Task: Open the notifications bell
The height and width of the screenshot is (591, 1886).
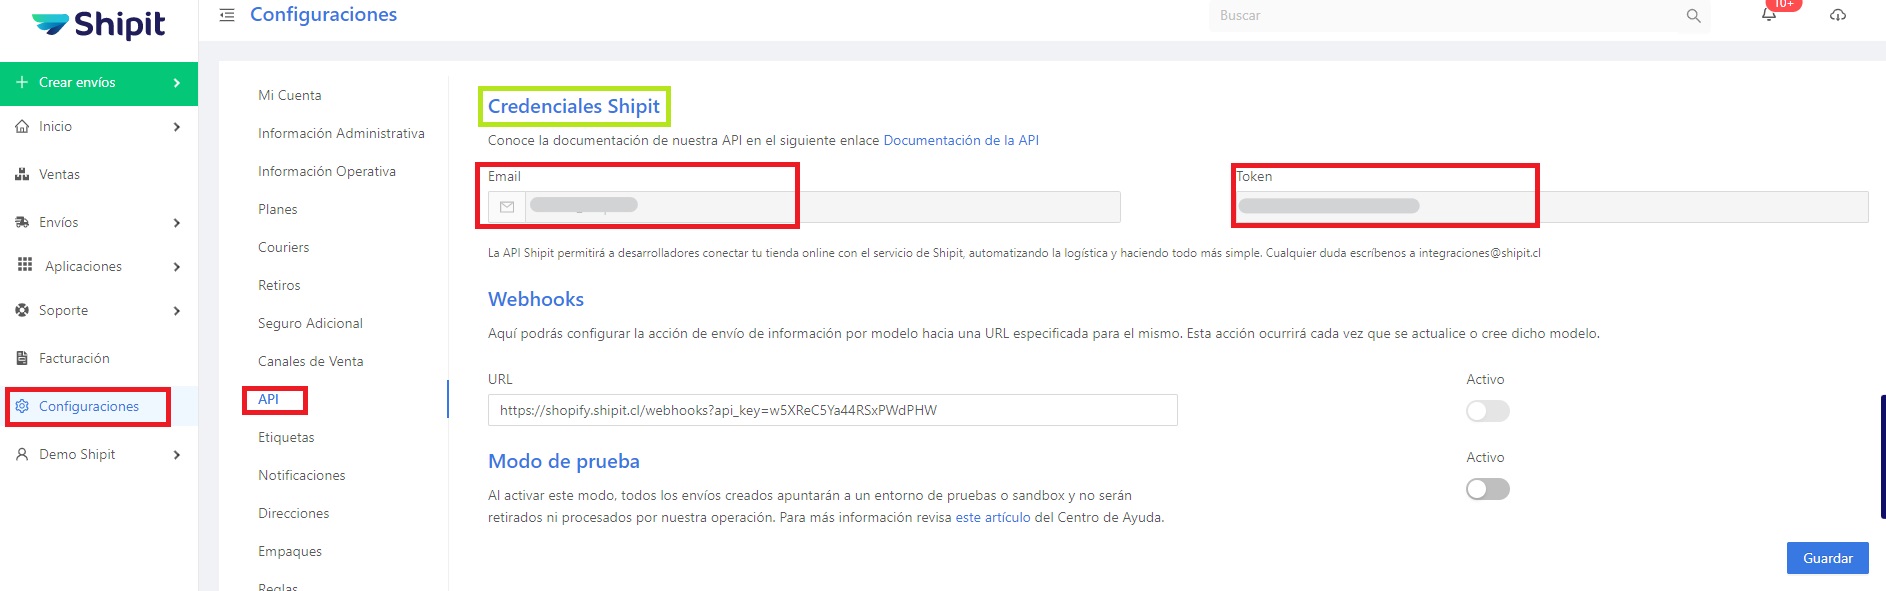Action: [1769, 14]
